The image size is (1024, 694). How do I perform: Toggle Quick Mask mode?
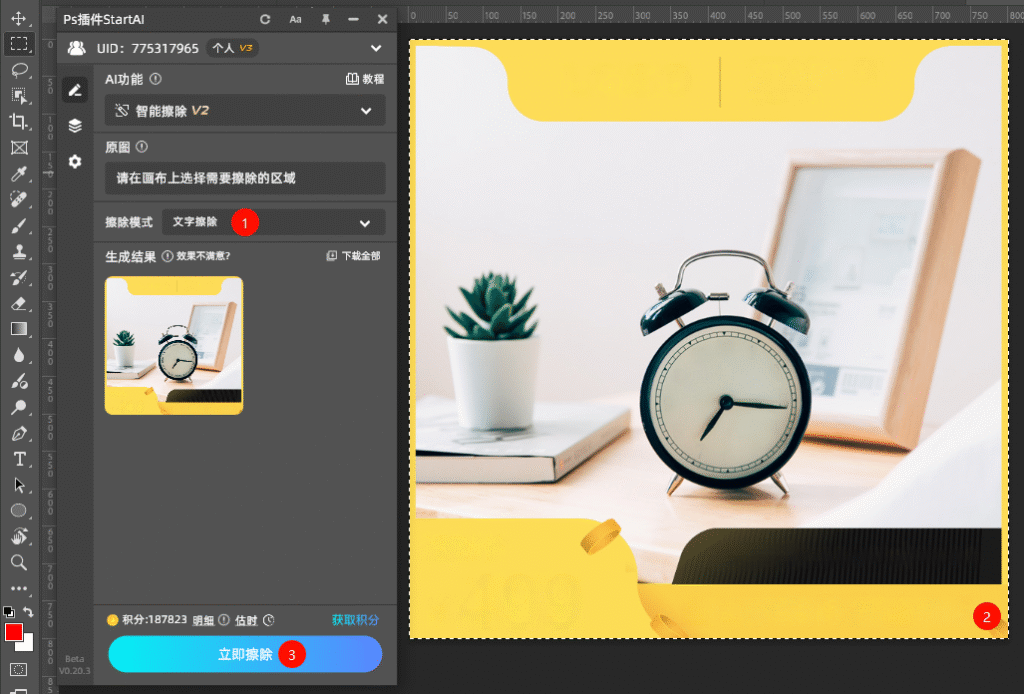tap(18, 668)
